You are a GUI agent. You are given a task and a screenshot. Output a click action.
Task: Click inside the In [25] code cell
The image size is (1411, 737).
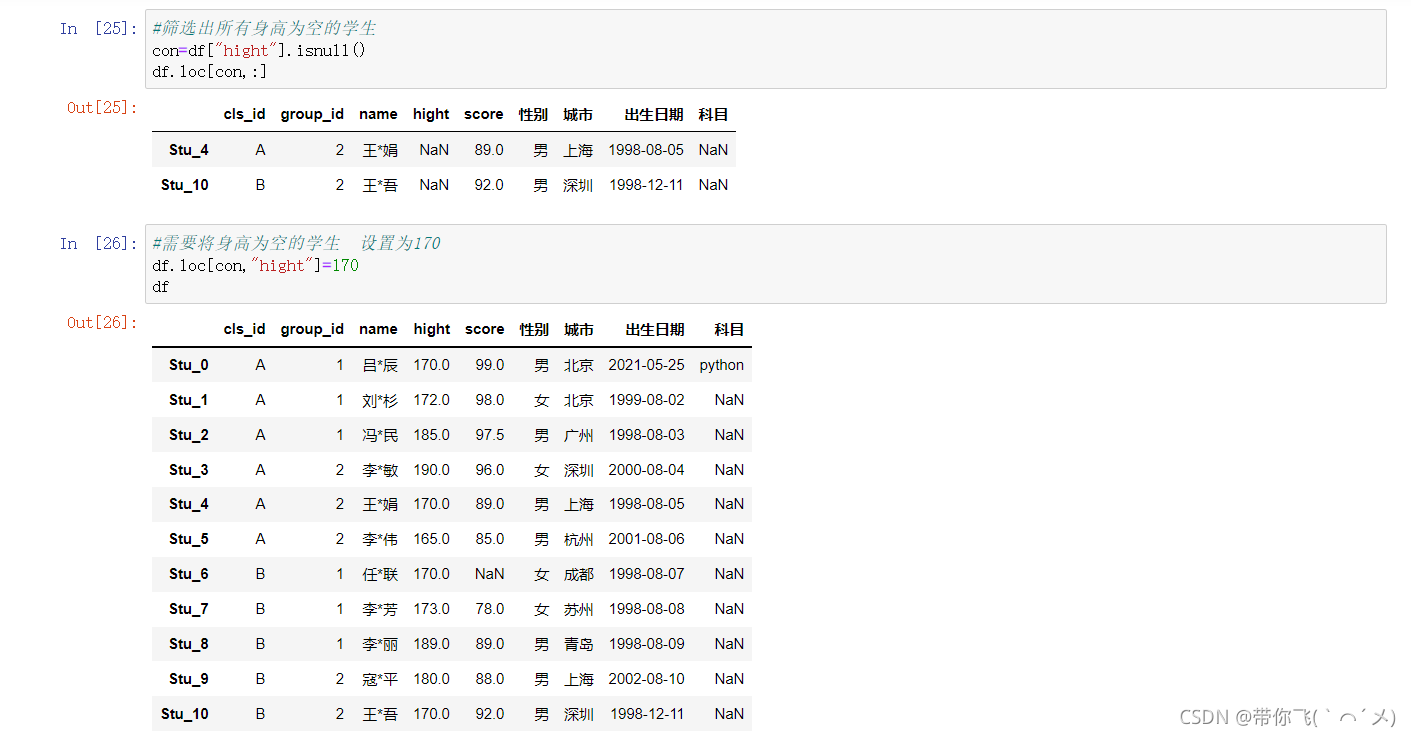click(765, 49)
